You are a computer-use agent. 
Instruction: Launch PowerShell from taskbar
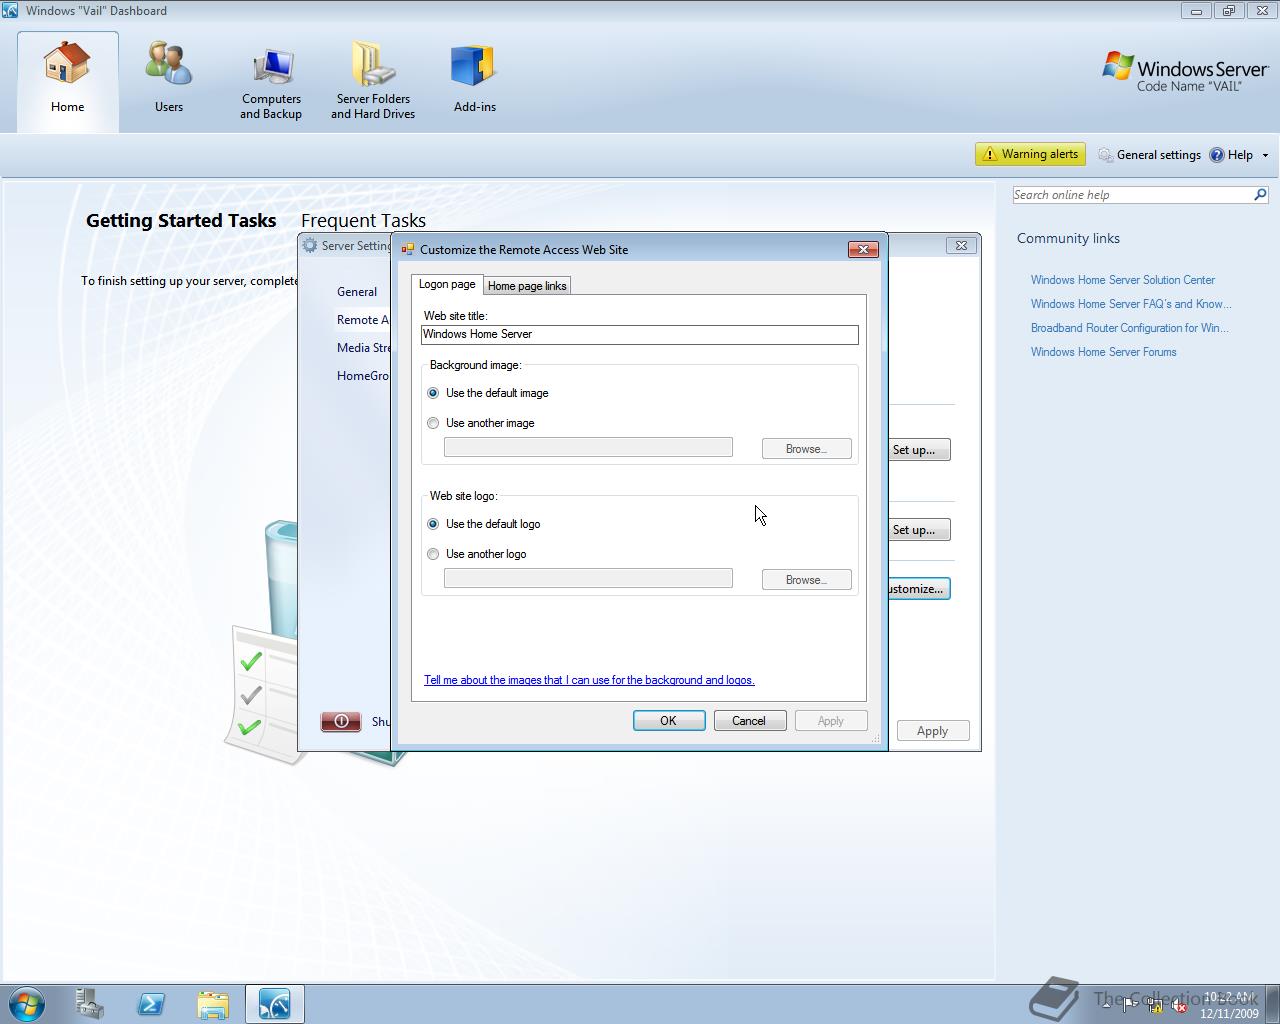tap(151, 1004)
